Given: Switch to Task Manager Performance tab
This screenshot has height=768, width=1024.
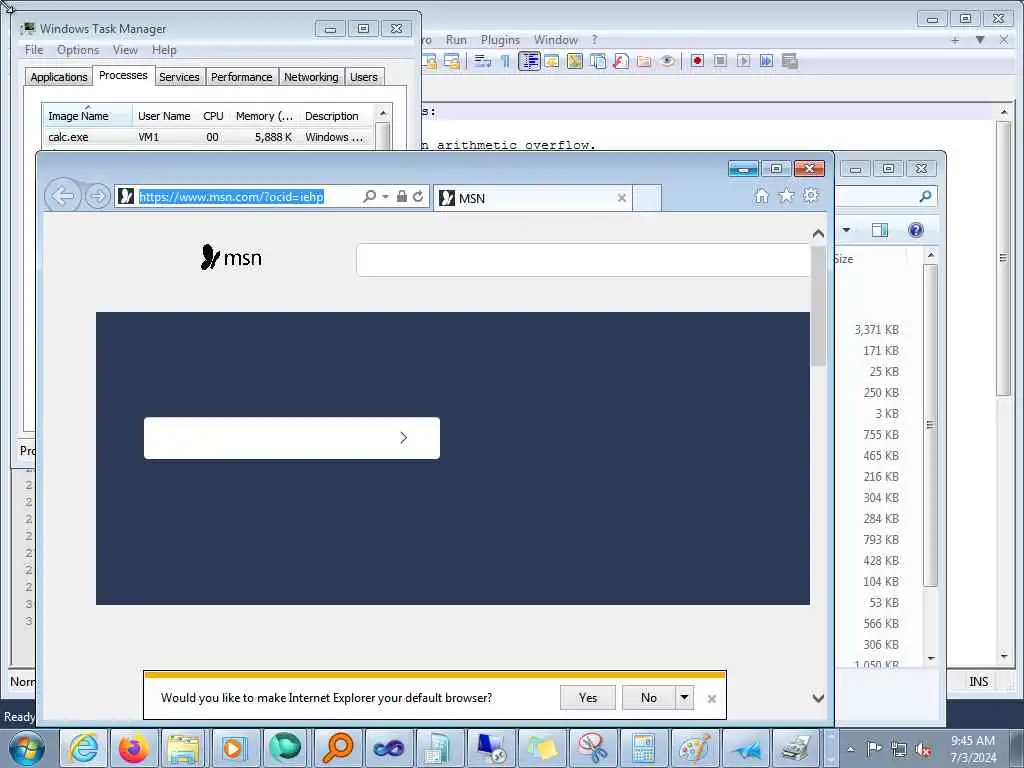Looking at the screenshot, I should (242, 77).
